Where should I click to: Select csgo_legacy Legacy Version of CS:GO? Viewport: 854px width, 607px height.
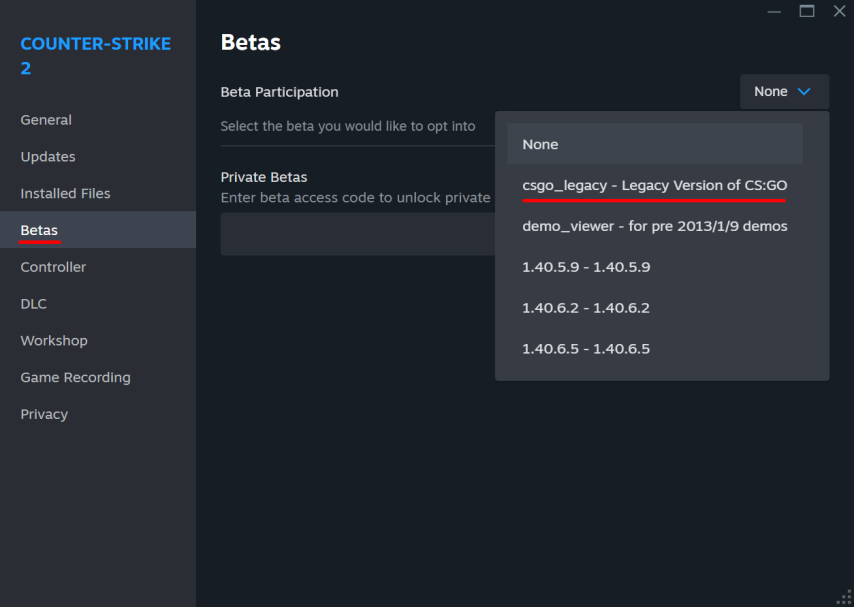(x=655, y=185)
